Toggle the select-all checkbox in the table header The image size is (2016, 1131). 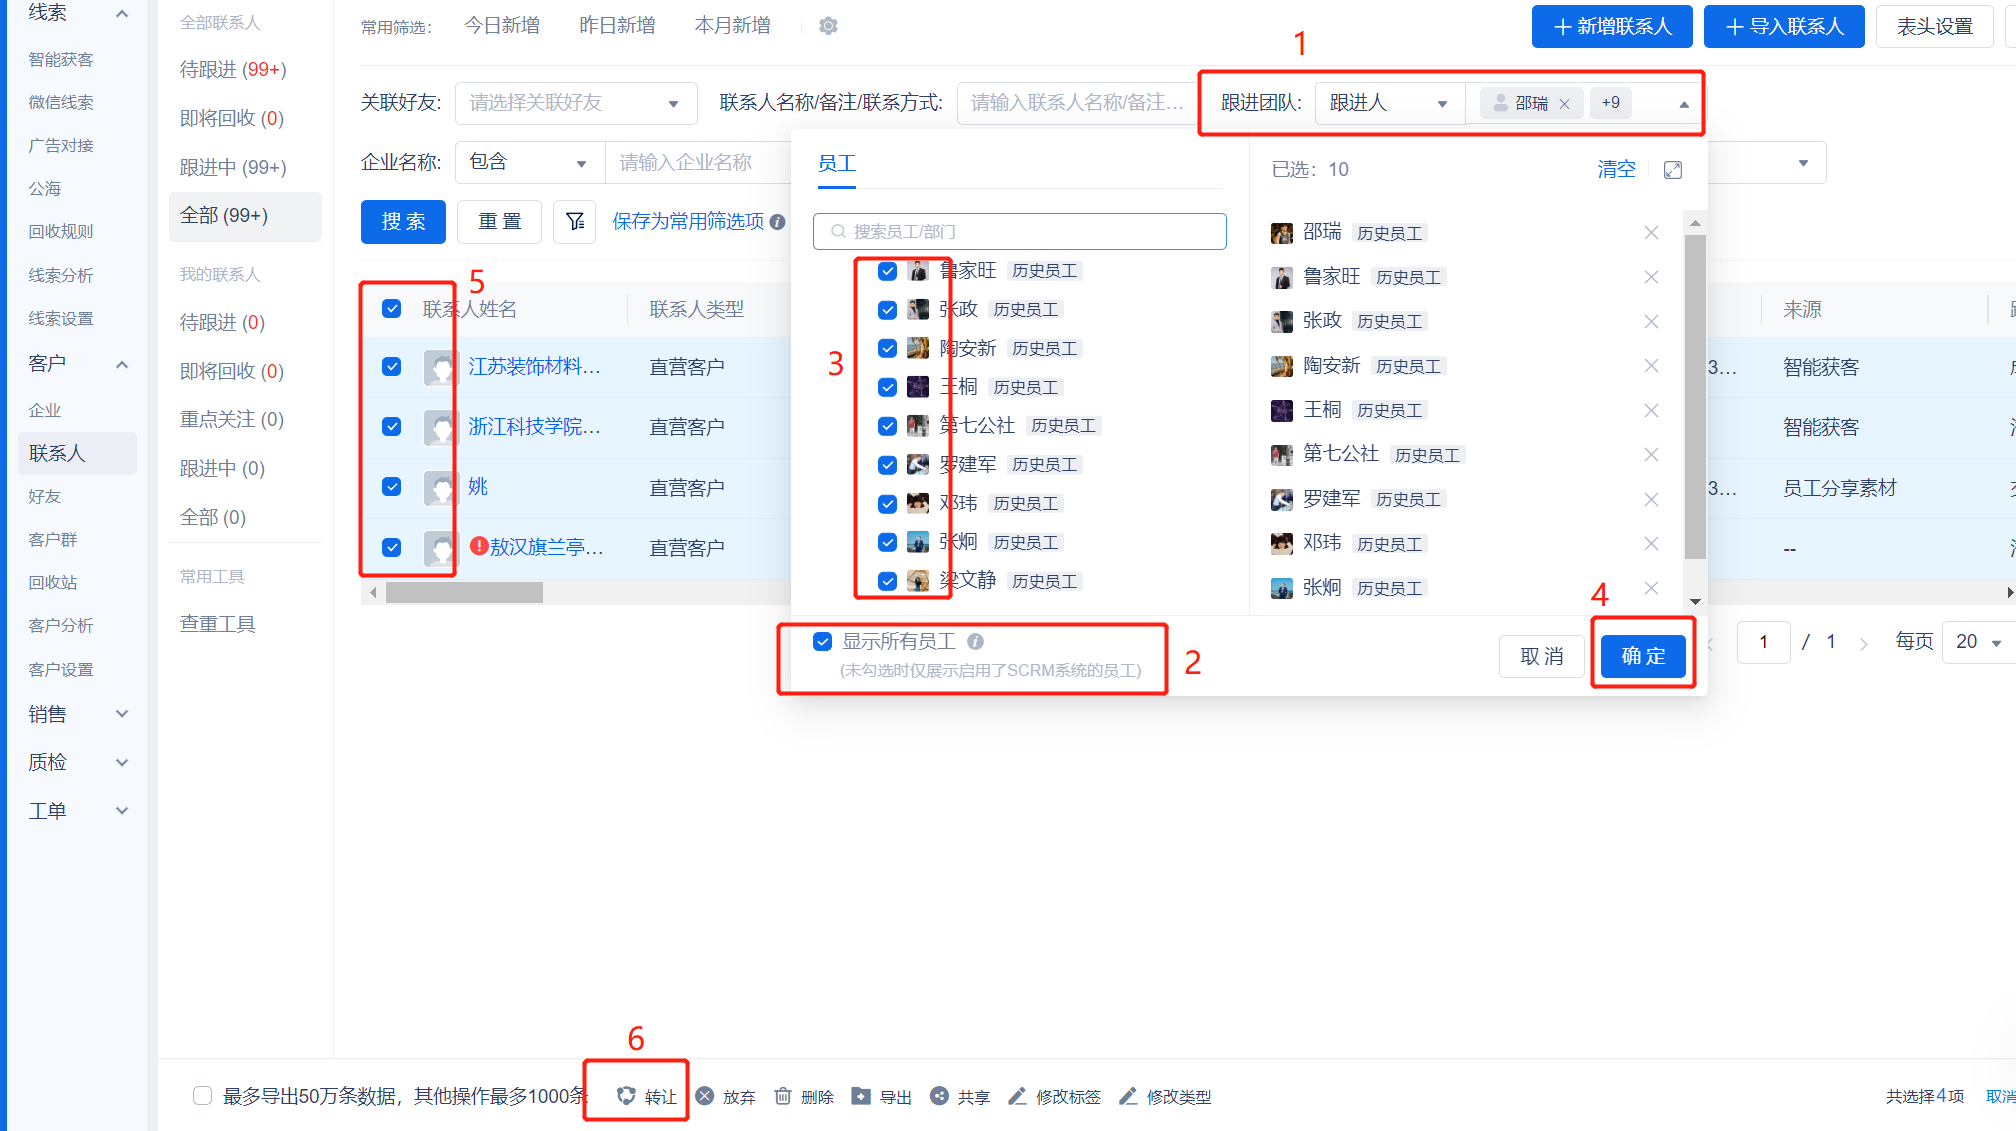[x=392, y=309]
